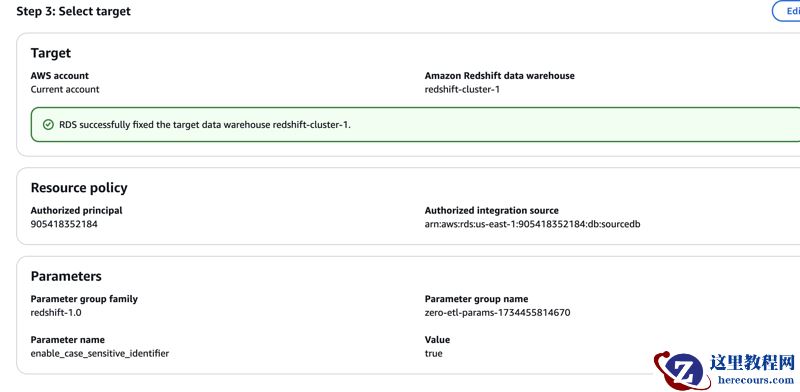Click the 'Value' label

437,339
